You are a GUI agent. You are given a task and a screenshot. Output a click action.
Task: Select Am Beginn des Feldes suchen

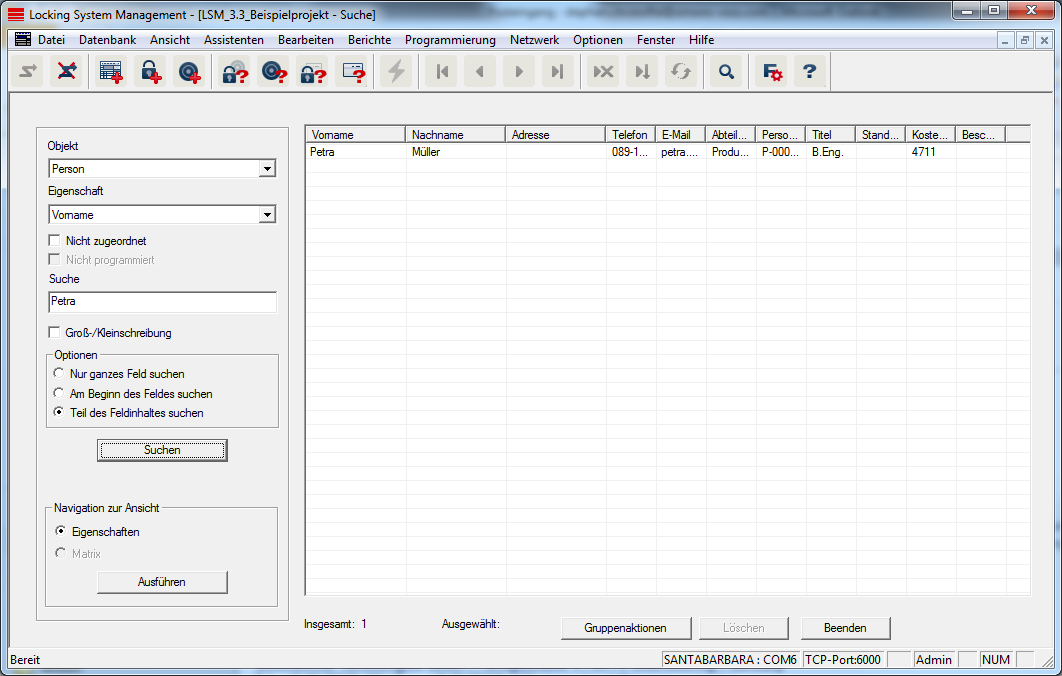60,393
